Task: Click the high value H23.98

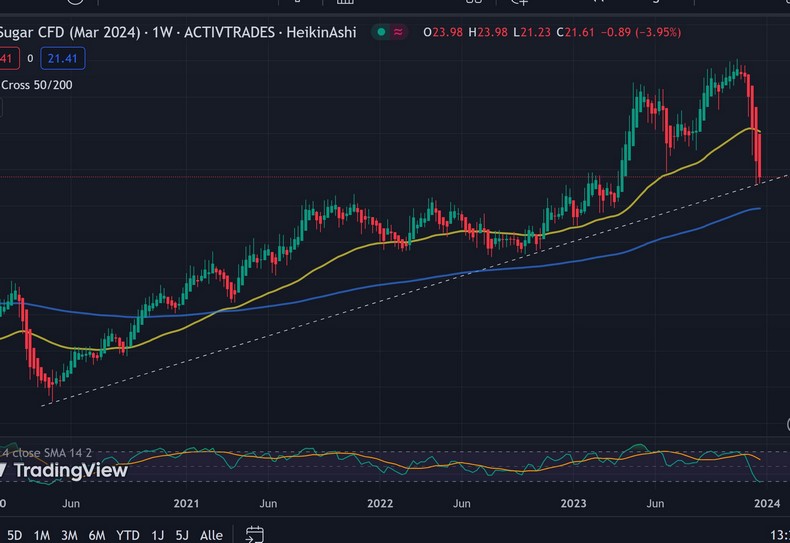Action: (488, 32)
